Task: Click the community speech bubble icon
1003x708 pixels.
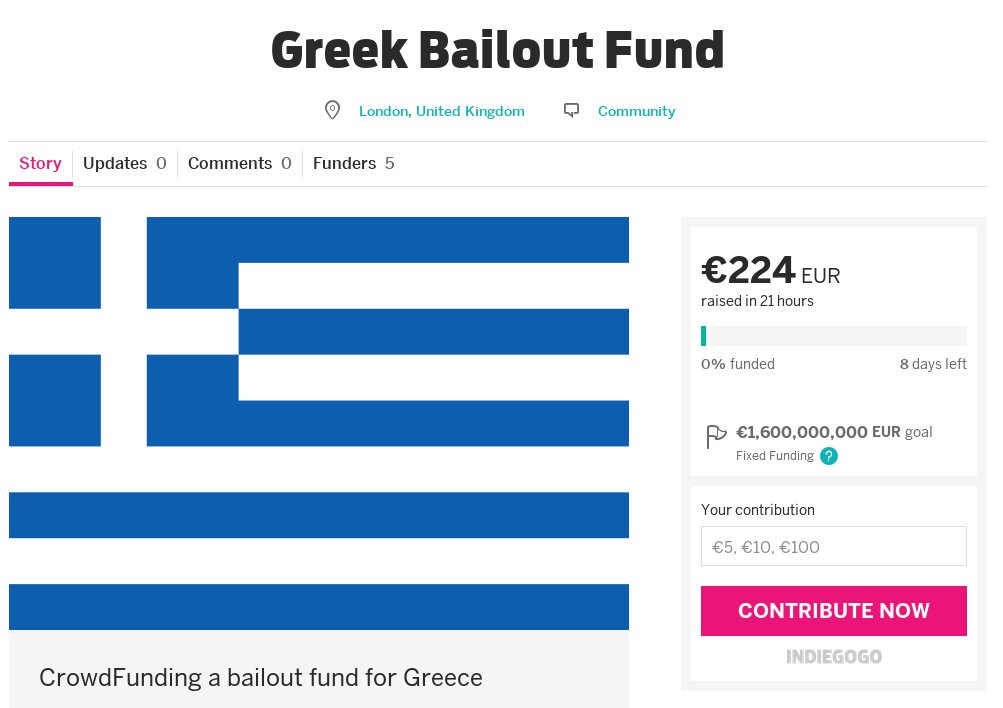Action: point(571,111)
